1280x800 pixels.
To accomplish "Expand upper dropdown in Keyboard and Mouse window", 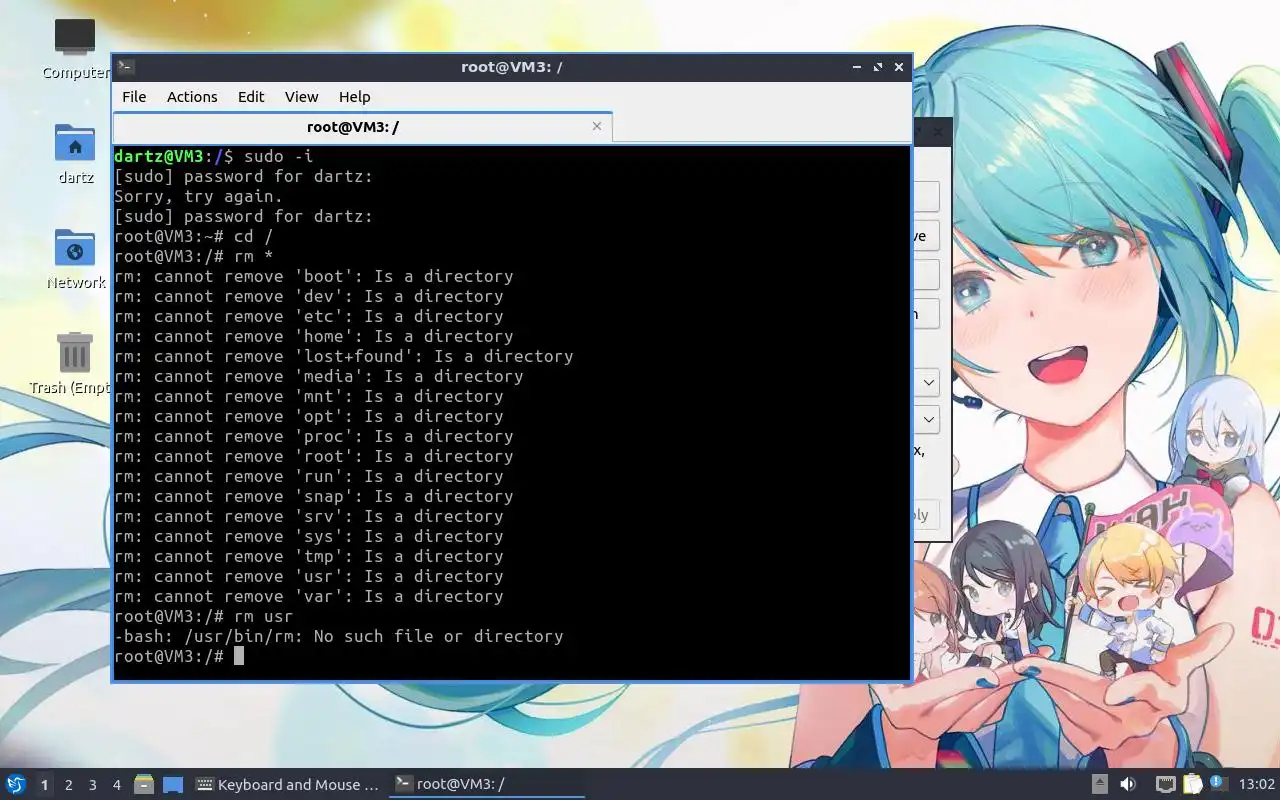I will 928,382.
